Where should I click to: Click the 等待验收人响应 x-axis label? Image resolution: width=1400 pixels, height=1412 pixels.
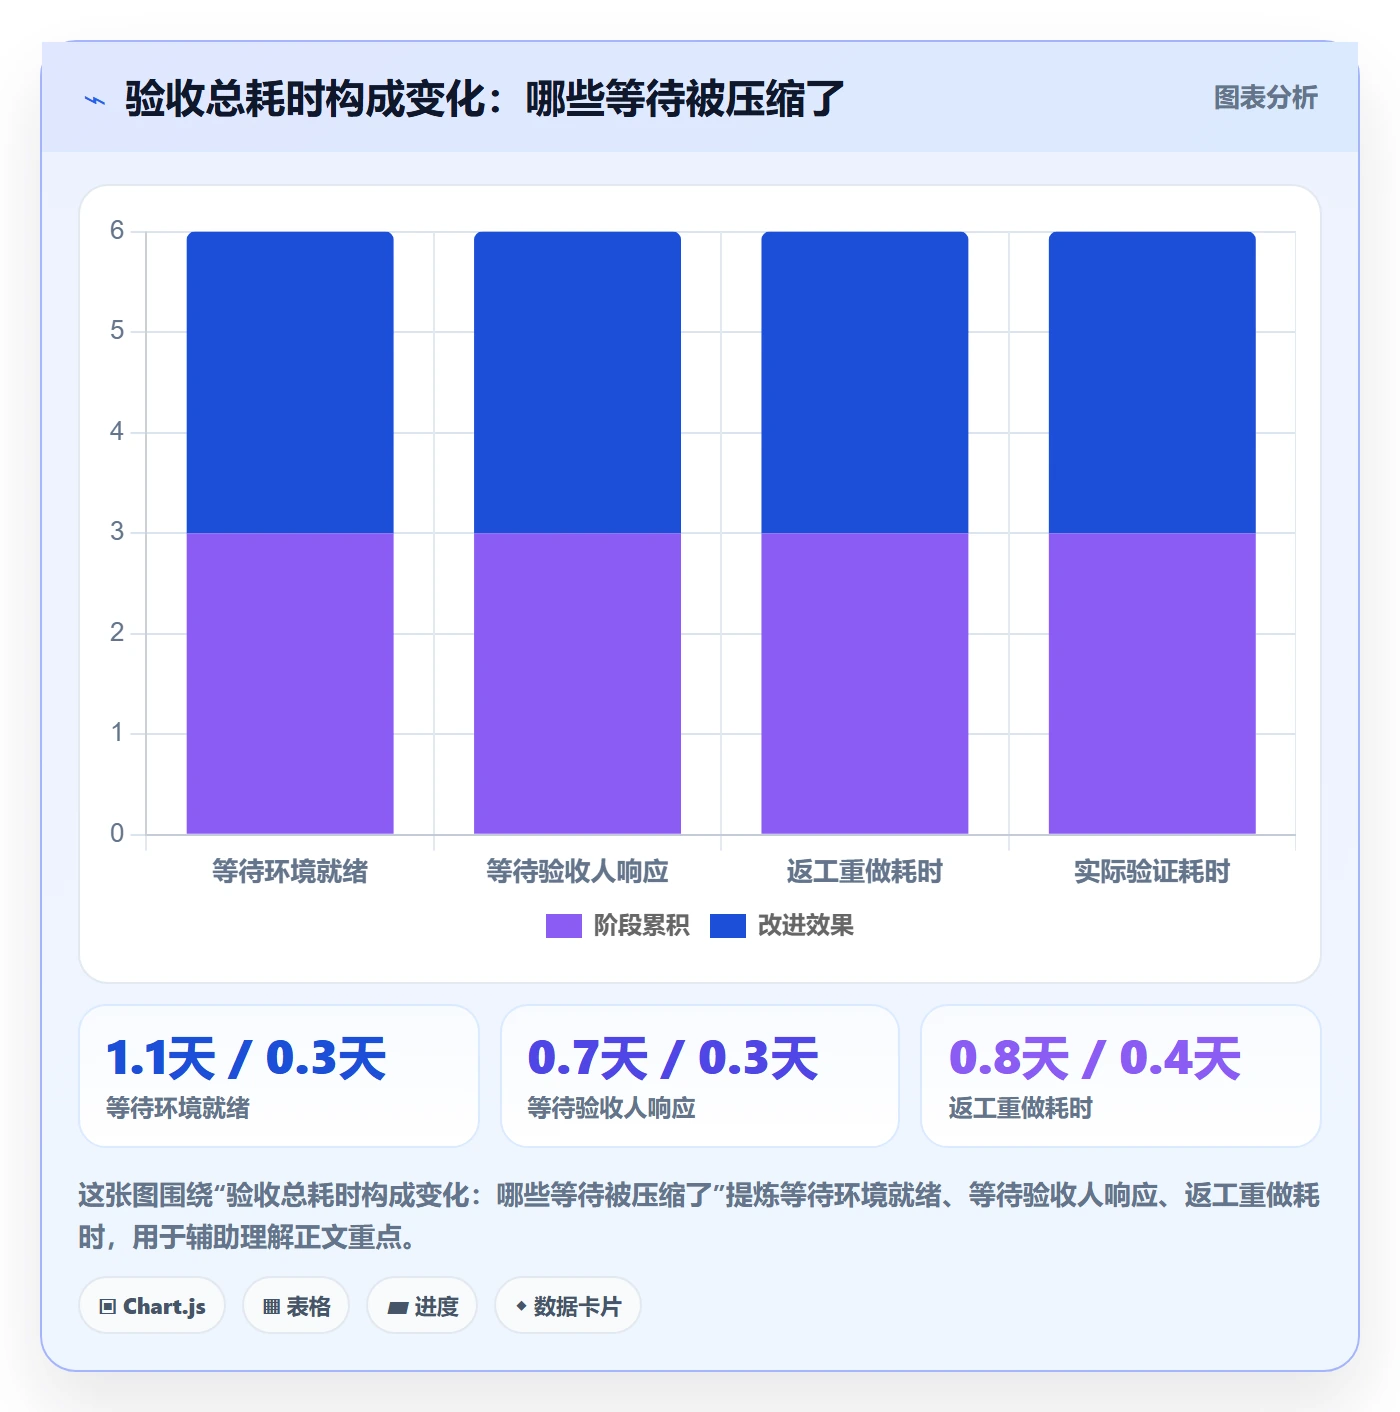577,872
